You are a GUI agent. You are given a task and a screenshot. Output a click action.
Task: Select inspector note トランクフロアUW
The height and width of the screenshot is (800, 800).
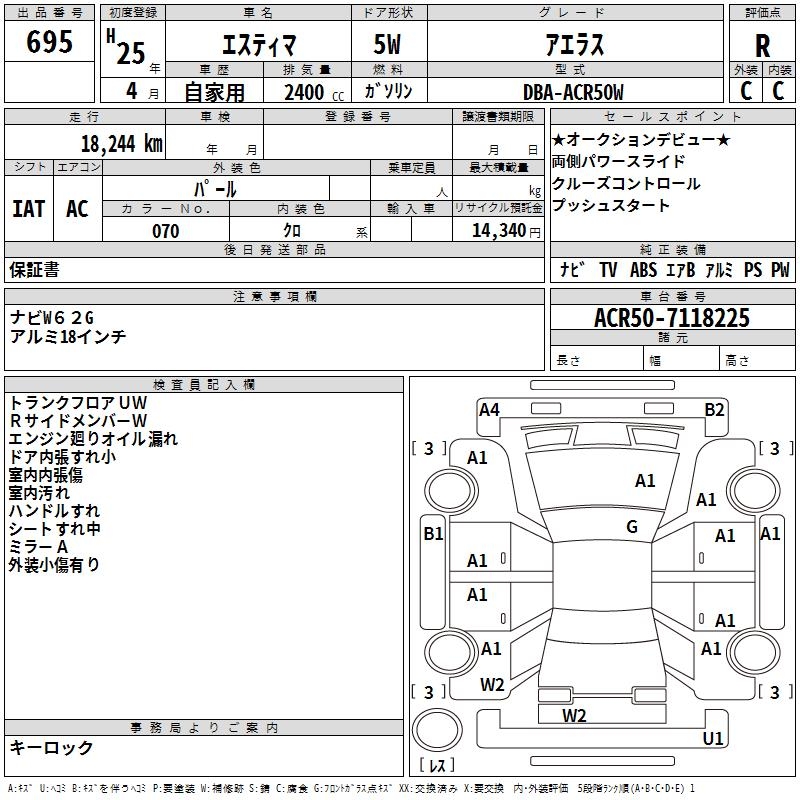pyautogui.click(x=78, y=403)
